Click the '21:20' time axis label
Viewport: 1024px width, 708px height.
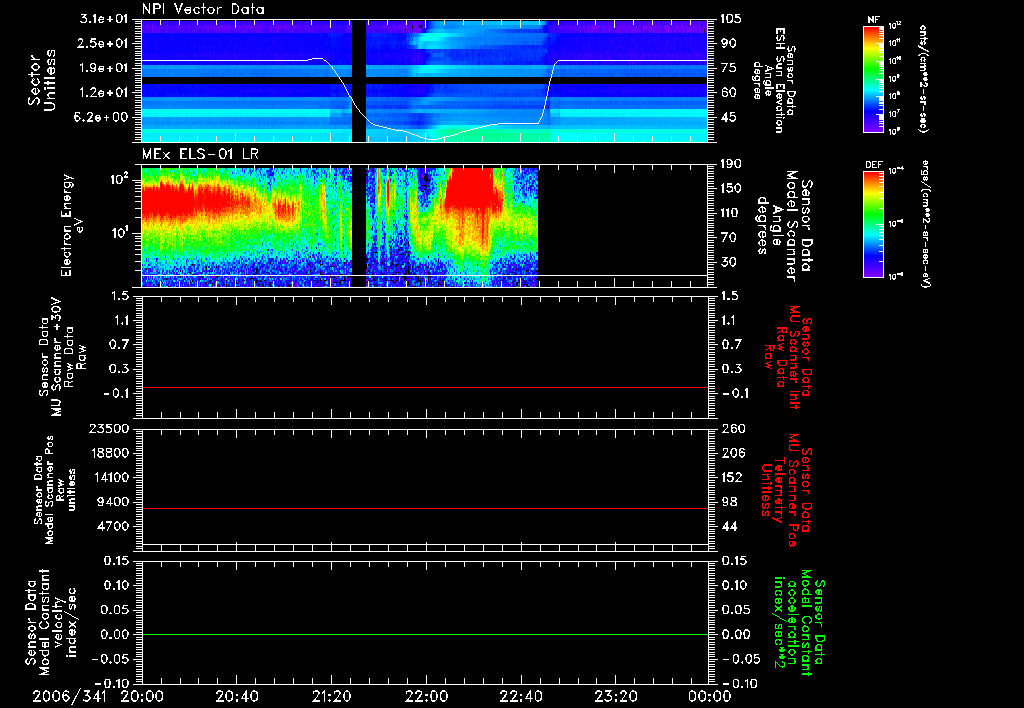[x=331, y=697]
